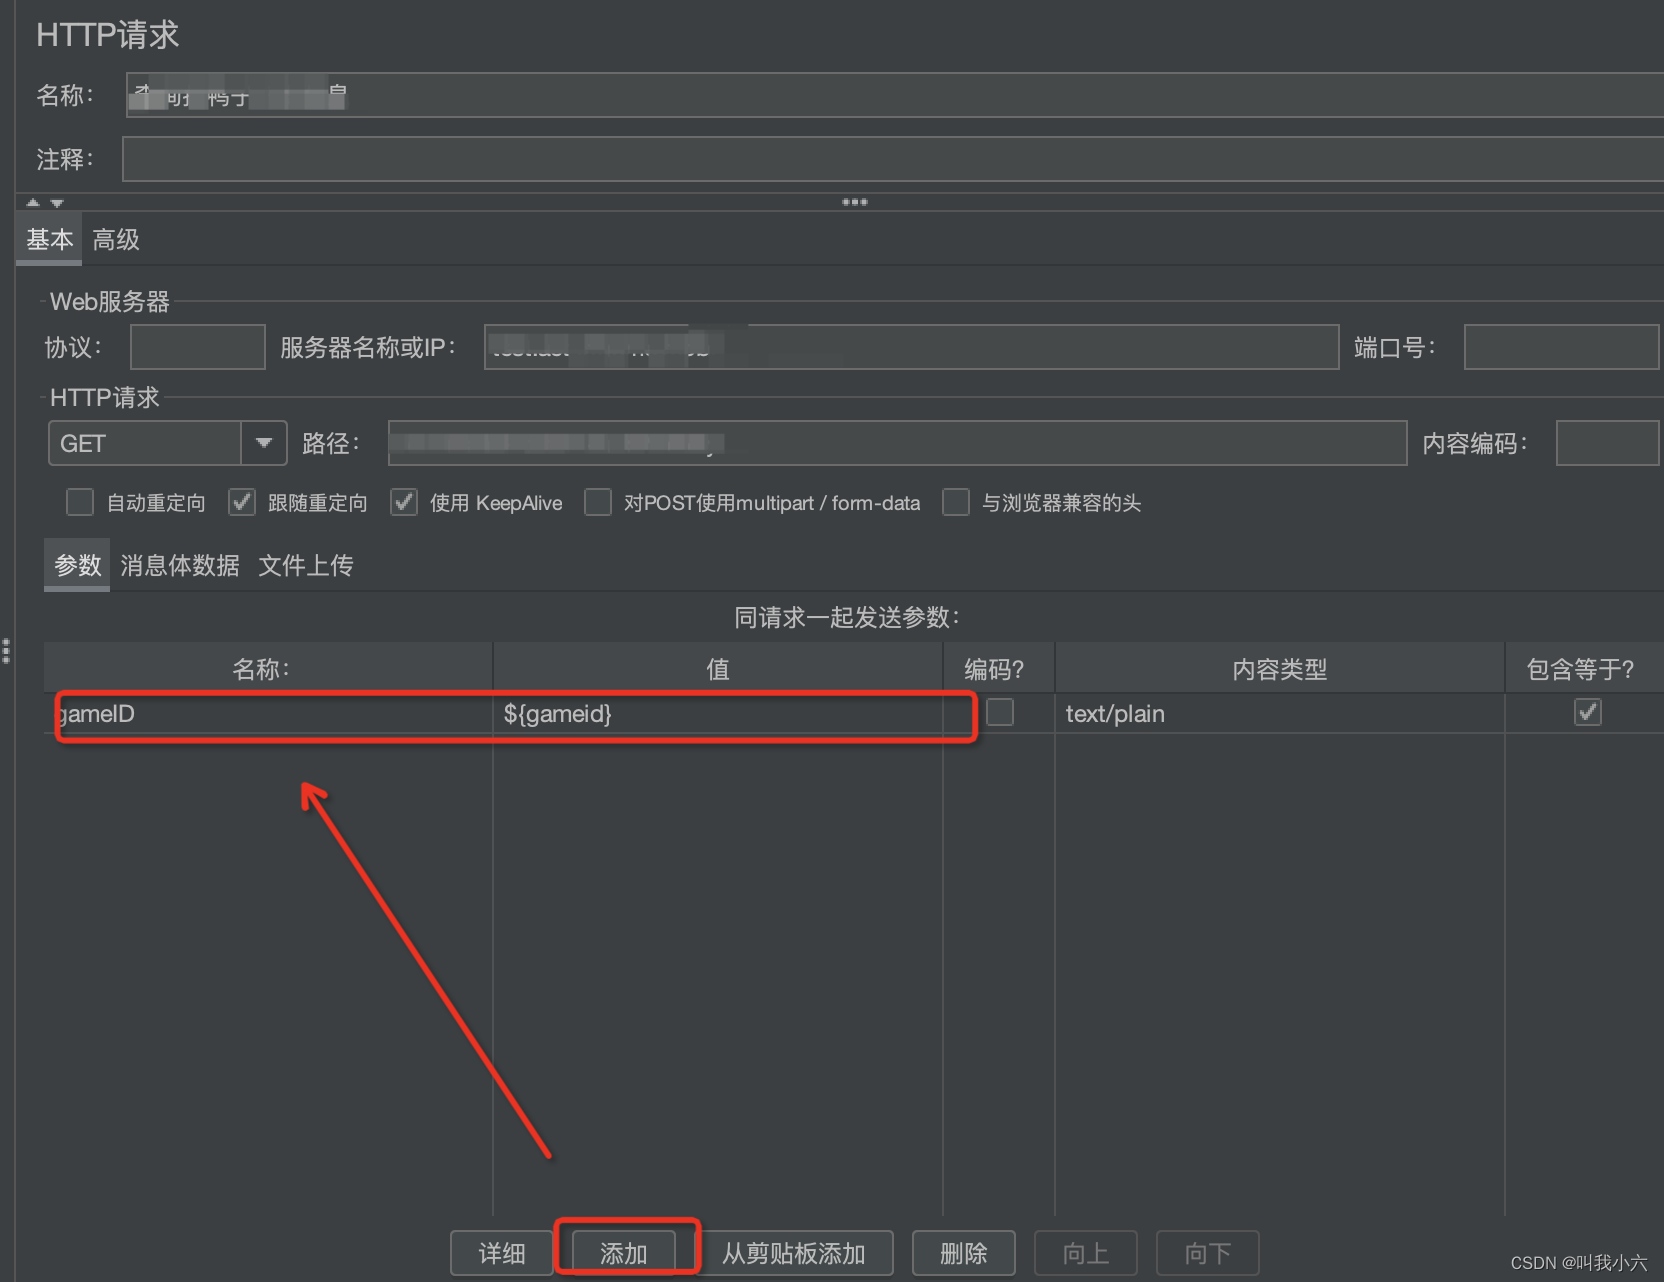The image size is (1664, 1282).
Task: Click the 向下 button
Action: pos(1208,1253)
